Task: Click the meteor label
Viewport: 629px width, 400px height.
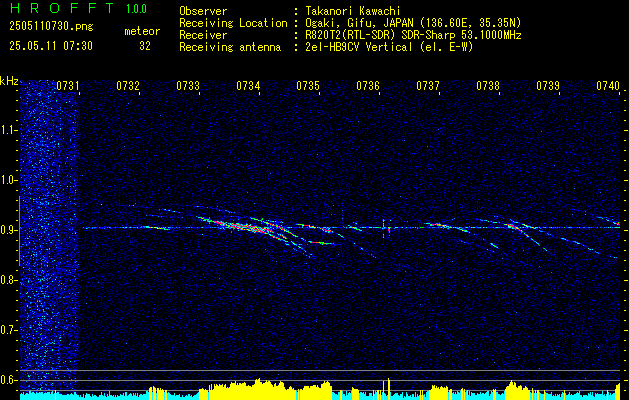Action: point(142,31)
